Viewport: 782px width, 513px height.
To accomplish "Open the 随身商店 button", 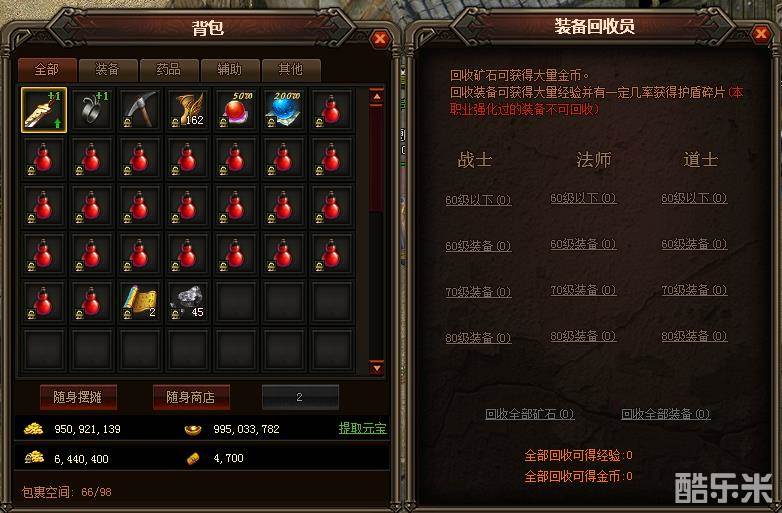I will 191,397.
